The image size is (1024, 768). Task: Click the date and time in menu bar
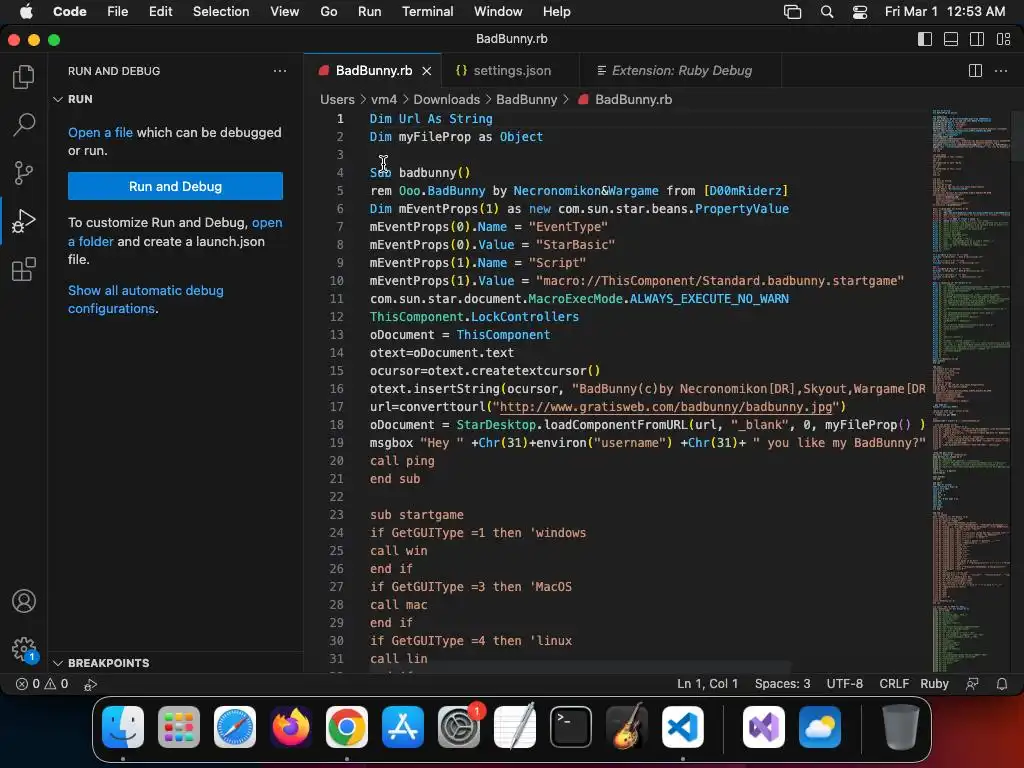[x=944, y=12]
